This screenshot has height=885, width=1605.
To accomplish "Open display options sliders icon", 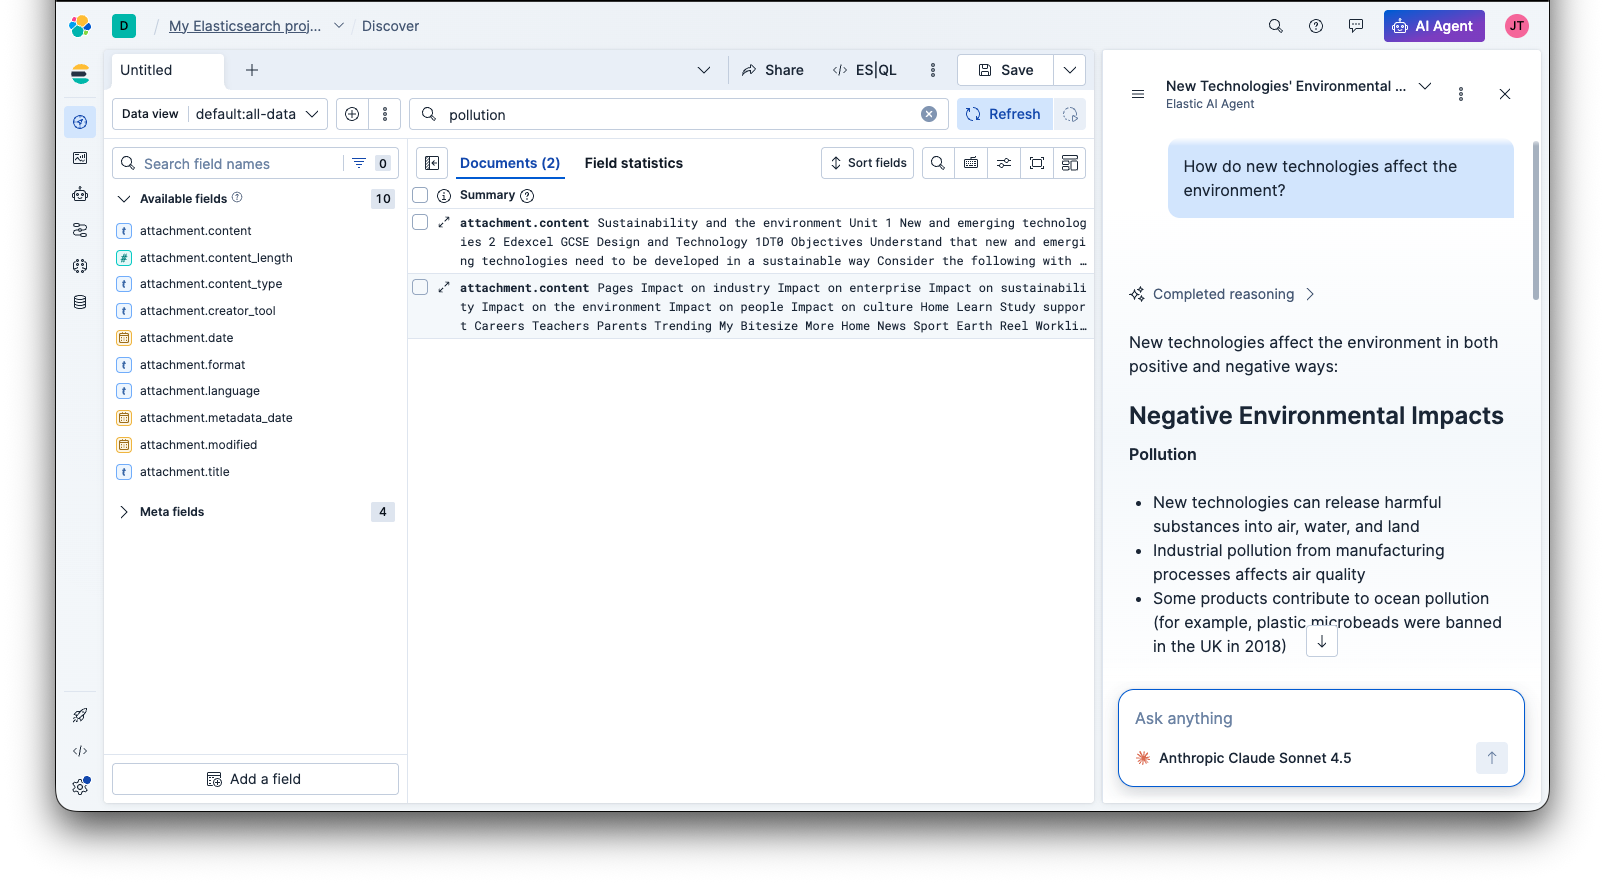I will [1004, 163].
